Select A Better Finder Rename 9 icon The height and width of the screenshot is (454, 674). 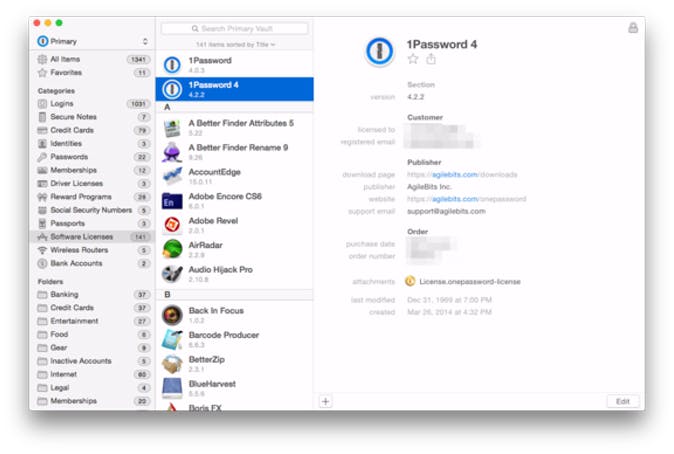(172, 152)
